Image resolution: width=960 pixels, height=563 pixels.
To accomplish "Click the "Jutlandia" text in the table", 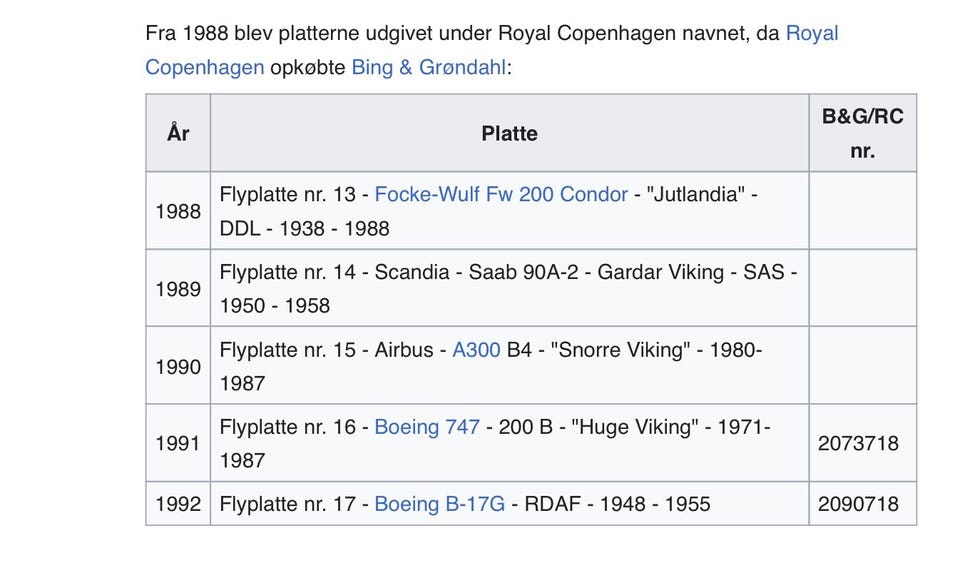I will [x=696, y=194].
